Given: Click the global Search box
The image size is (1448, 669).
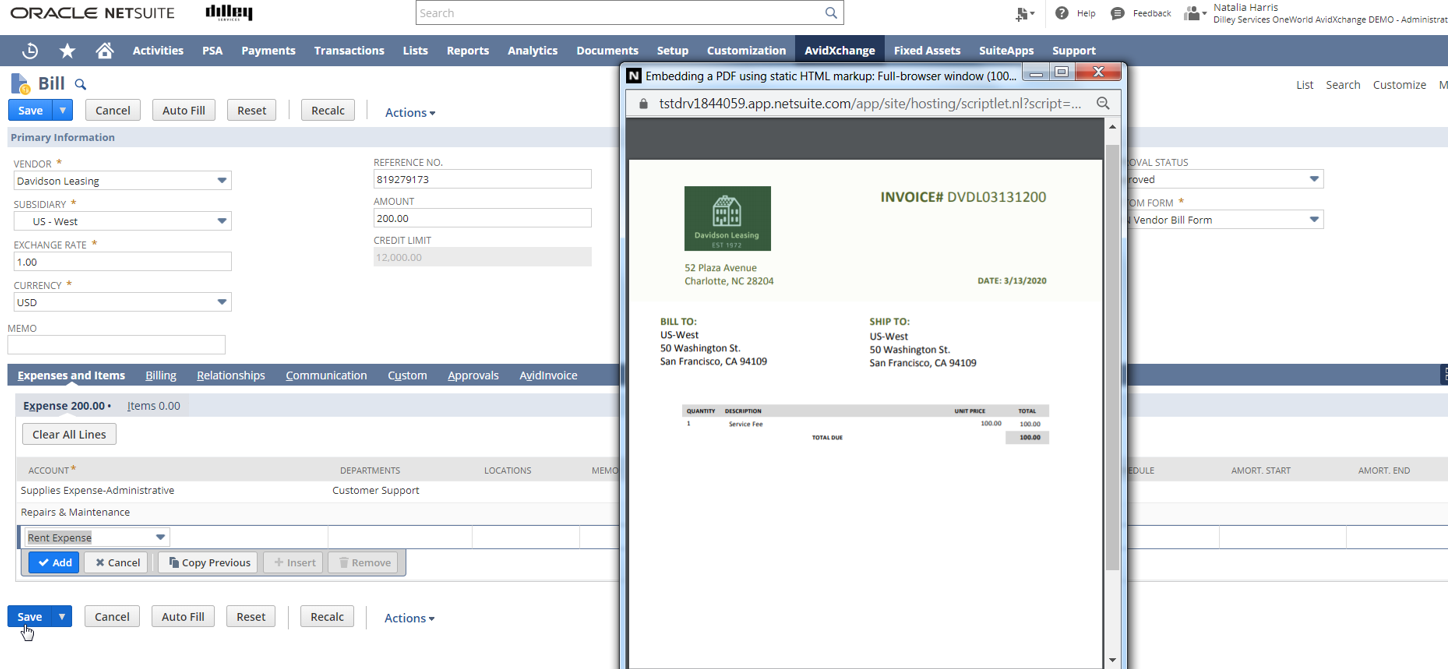Looking at the screenshot, I should [630, 13].
